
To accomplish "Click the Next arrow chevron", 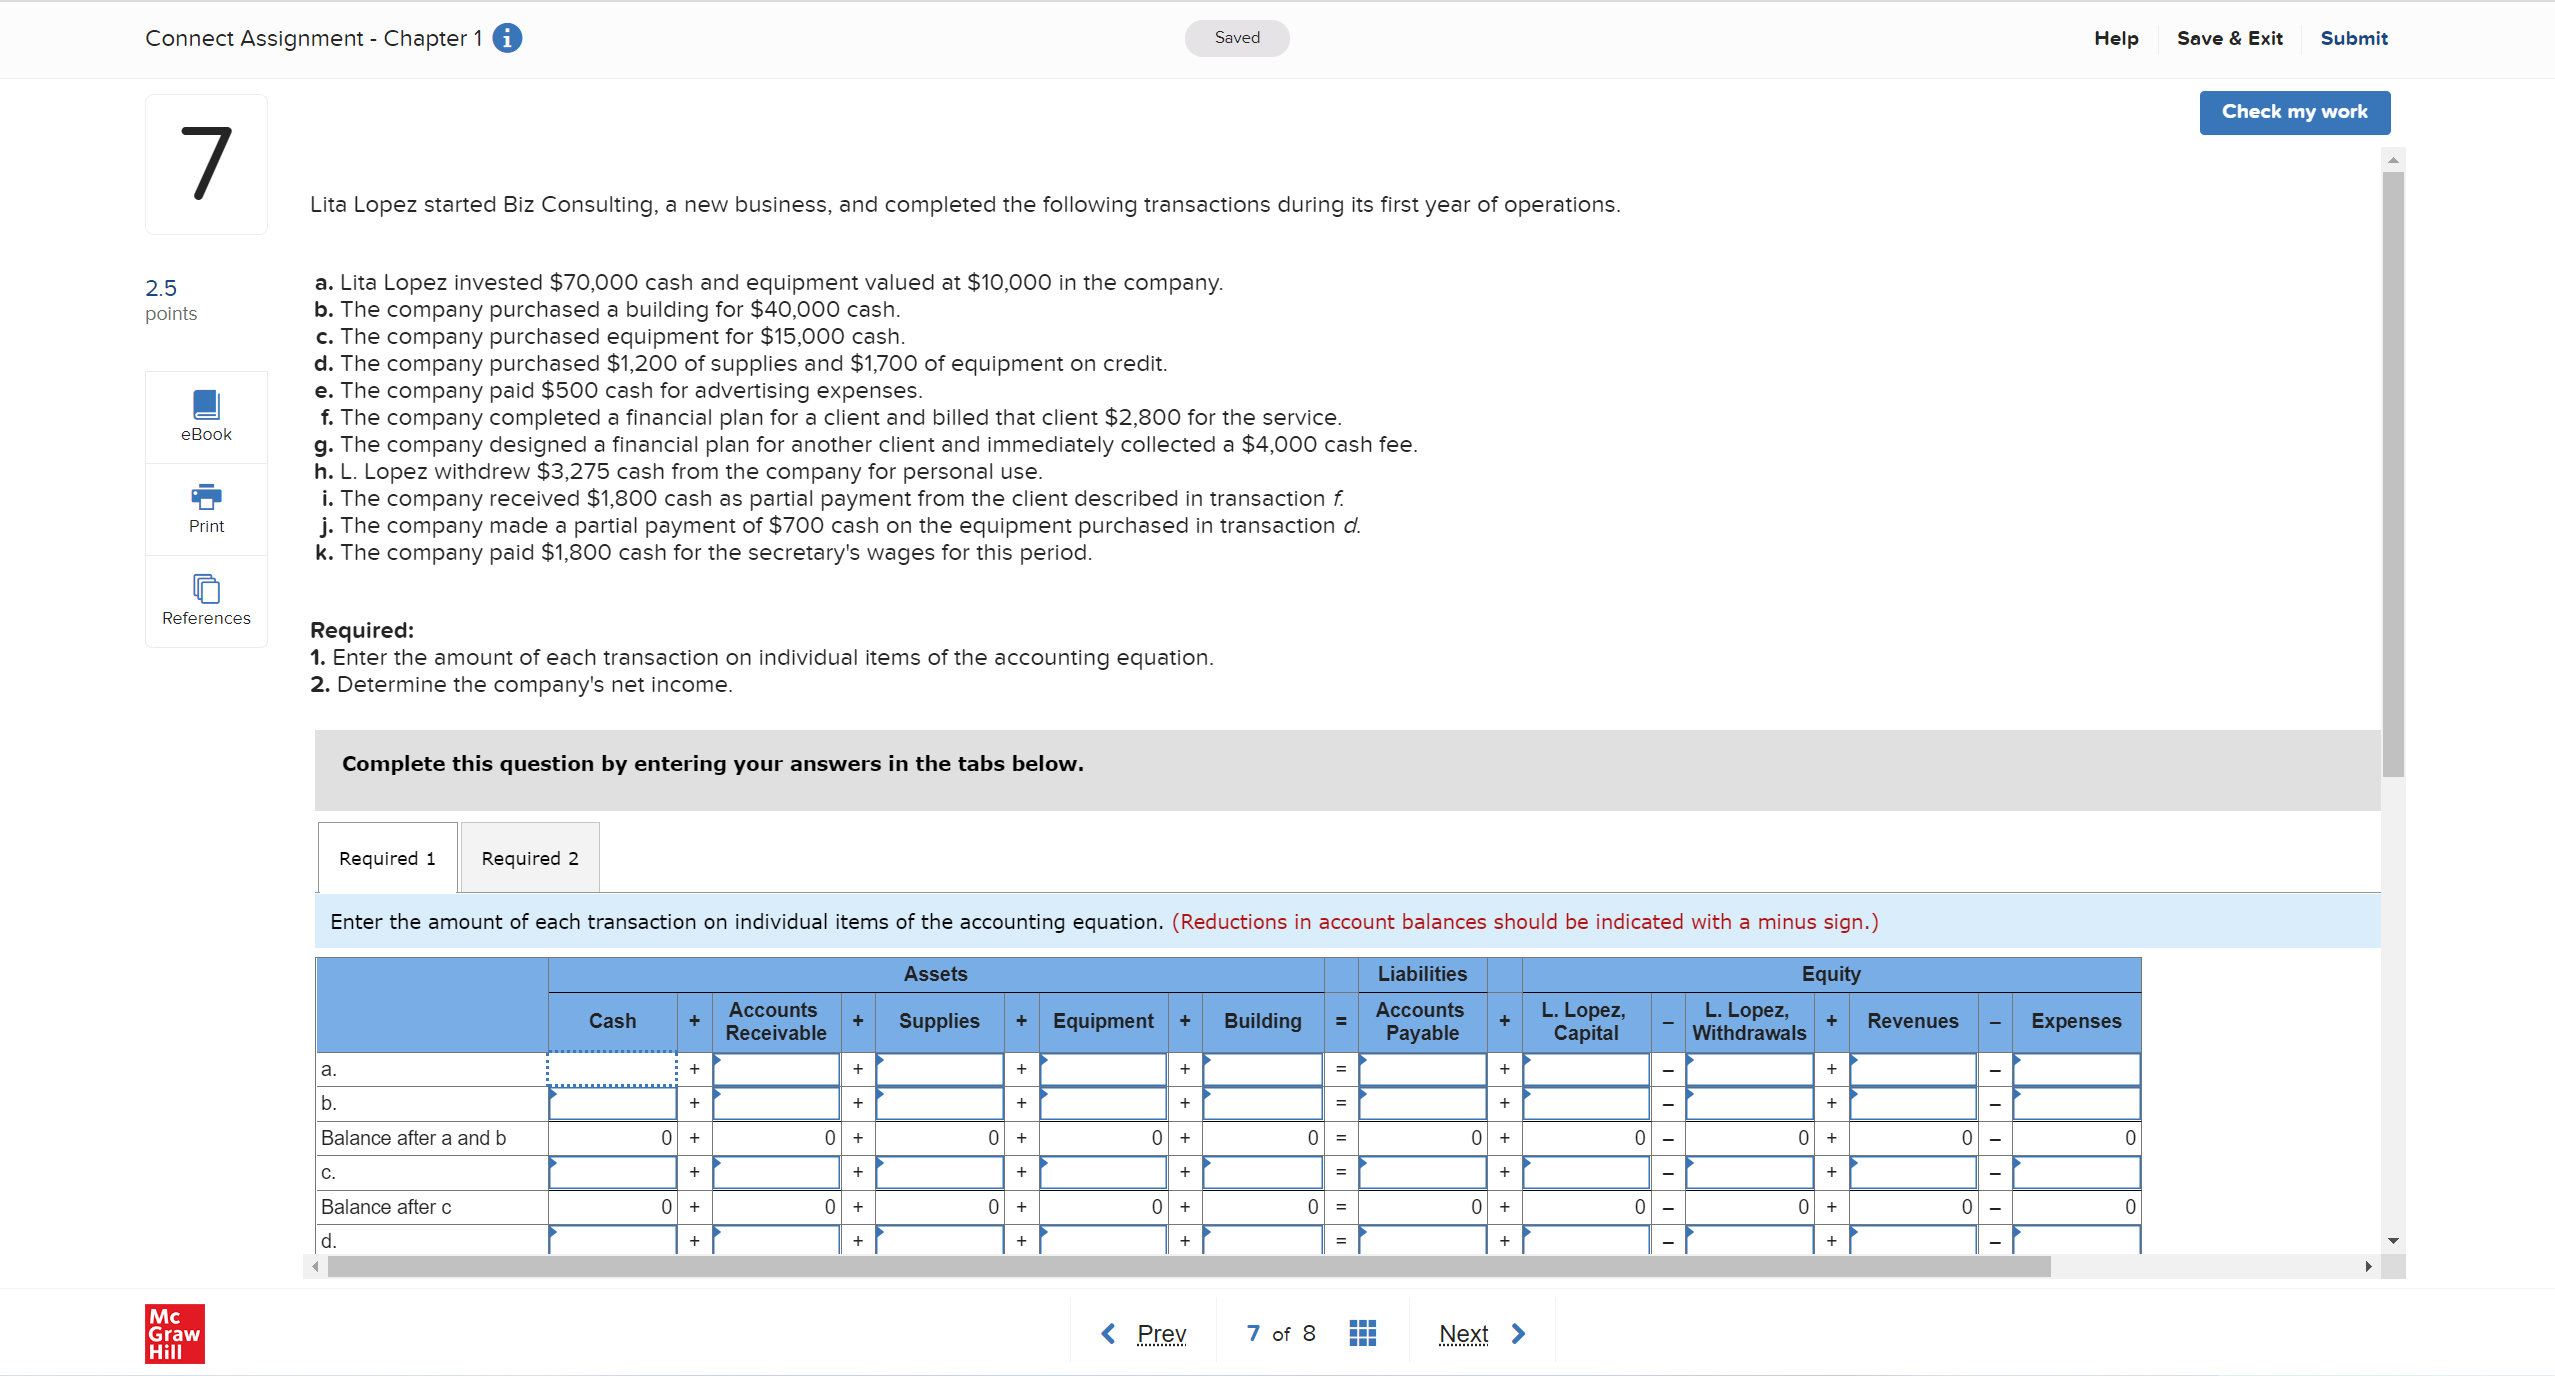I will [x=1518, y=1333].
